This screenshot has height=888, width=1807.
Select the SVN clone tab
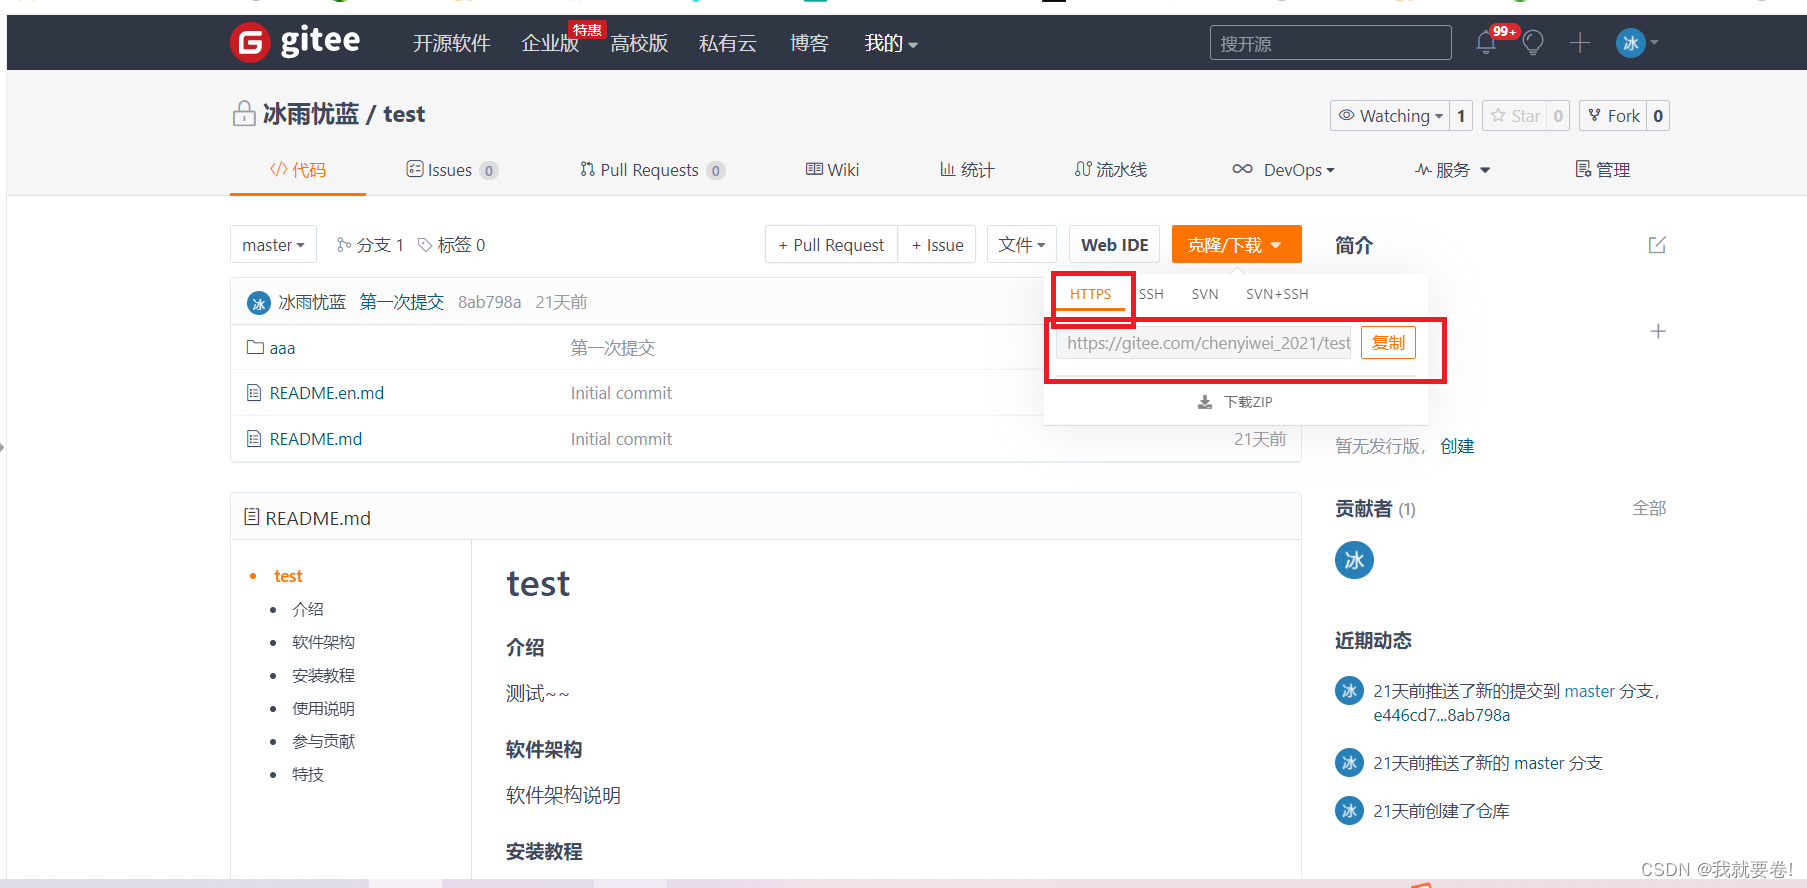click(1205, 294)
